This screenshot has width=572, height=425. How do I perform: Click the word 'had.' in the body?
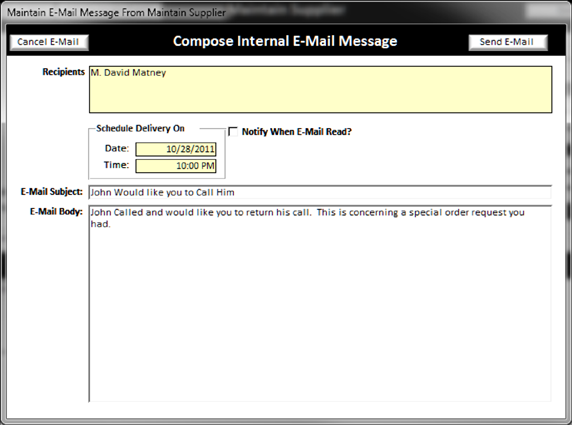point(100,224)
